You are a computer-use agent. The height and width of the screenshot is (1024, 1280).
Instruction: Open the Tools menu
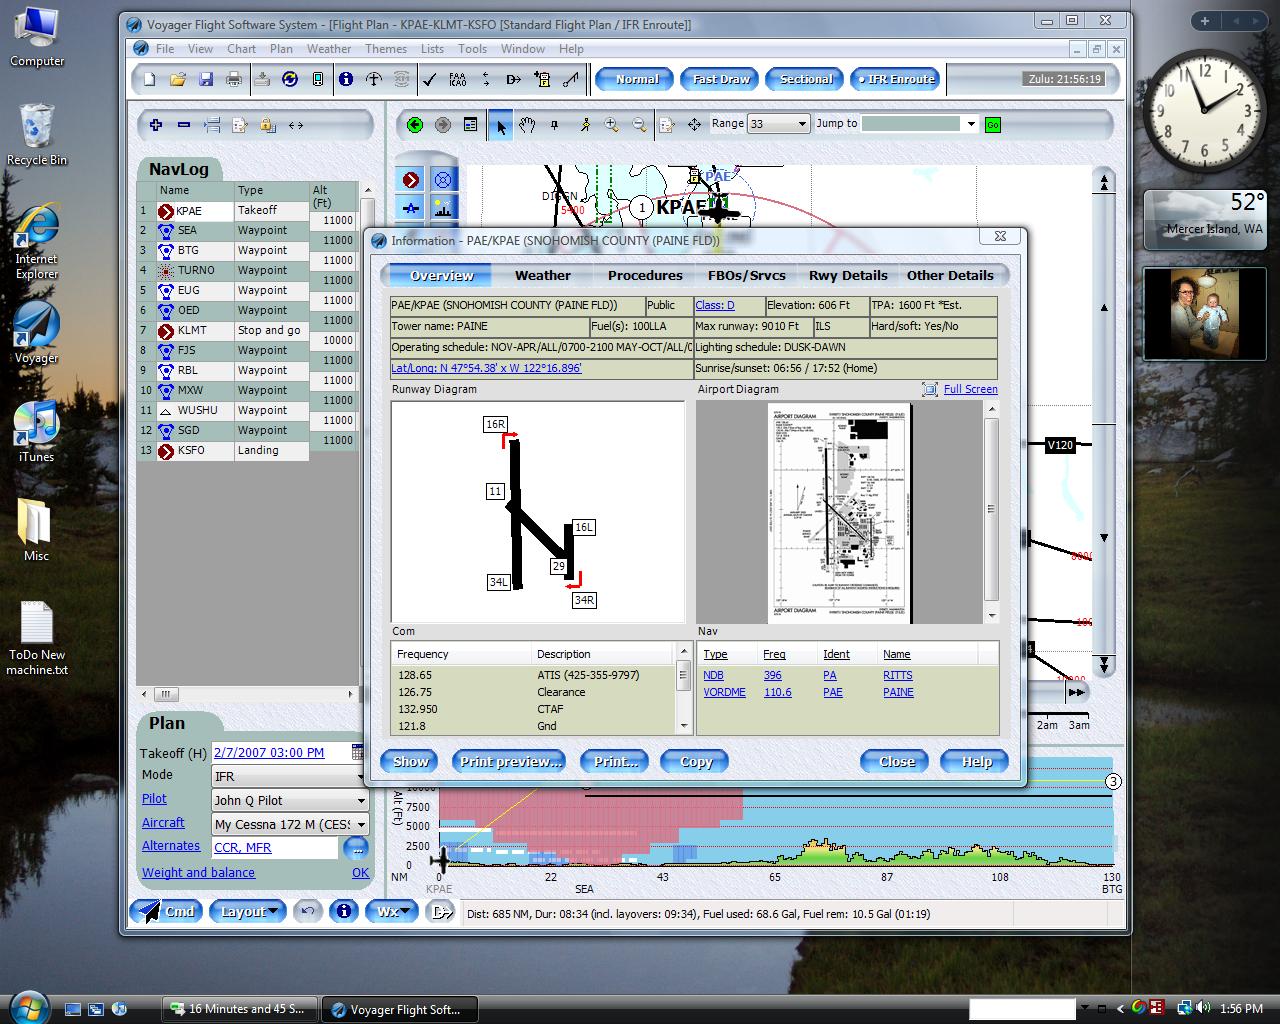[472, 48]
